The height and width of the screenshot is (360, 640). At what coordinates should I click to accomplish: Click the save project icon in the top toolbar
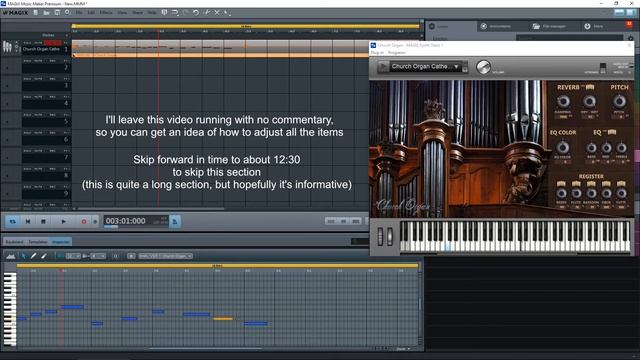57,13
